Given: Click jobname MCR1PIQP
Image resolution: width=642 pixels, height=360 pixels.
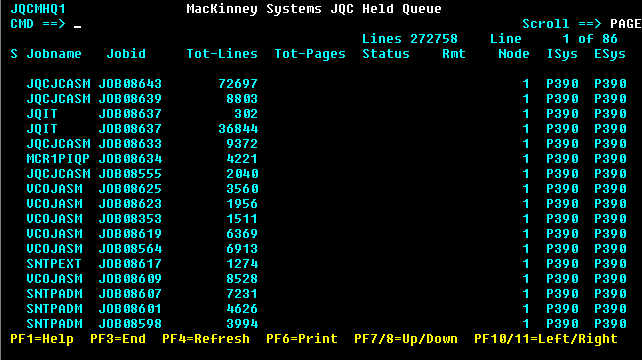Looking at the screenshot, I should tap(58, 159).
